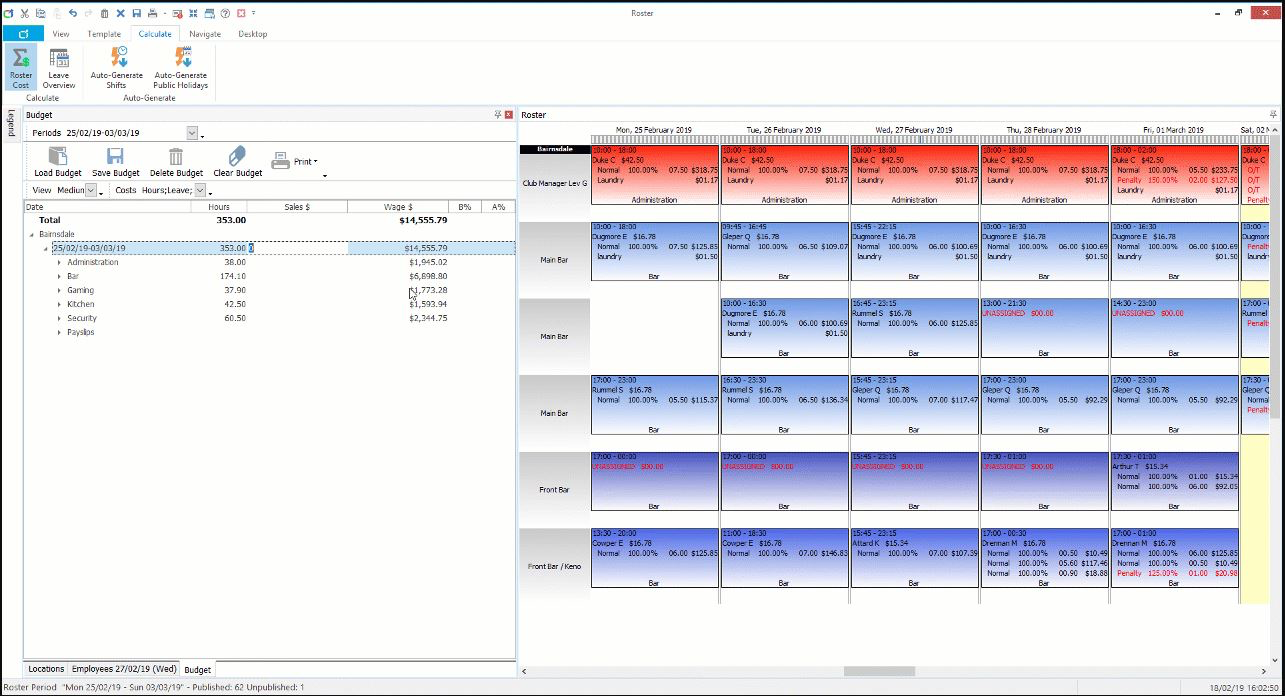Screen dimensions: 1285x696
Task: Click the Mon, 25 February 2019 header
Action: 654,130
